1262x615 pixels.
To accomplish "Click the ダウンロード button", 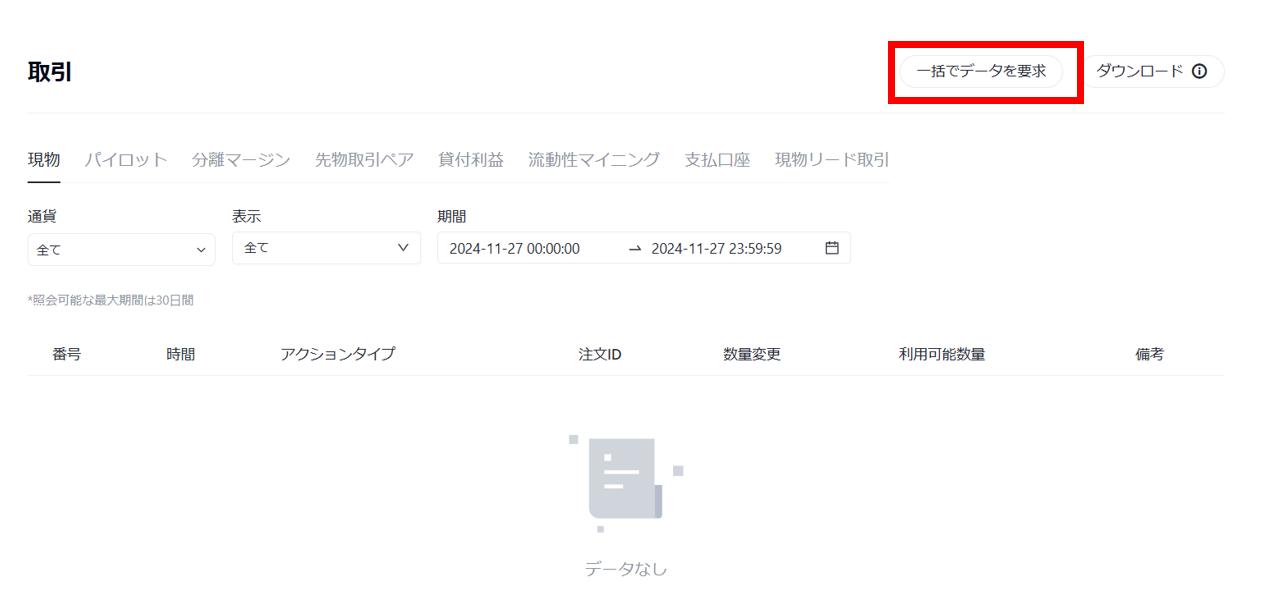I will point(1152,72).
